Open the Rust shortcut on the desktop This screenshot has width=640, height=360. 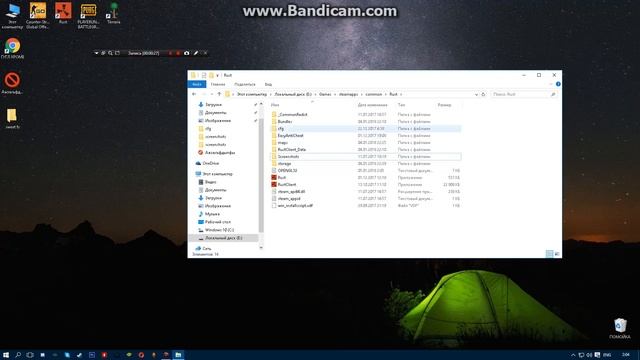point(63,13)
